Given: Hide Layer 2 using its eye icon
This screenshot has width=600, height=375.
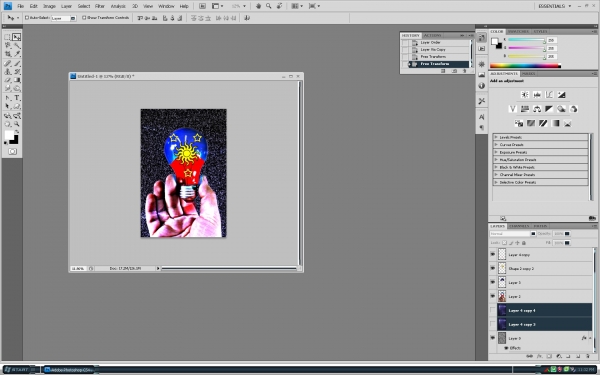Looking at the screenshot, I should click(492, 296).
